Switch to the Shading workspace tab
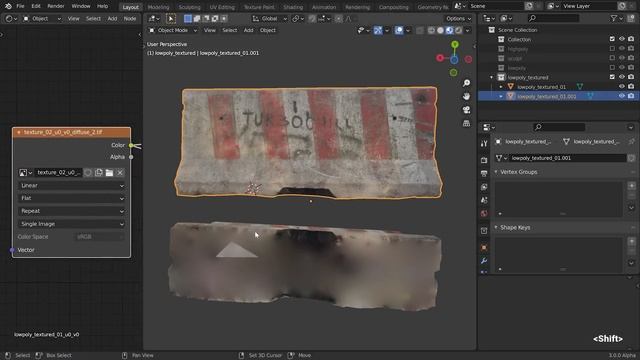The width and height of the screenshot is (640, 360). pyautogui.click(x=293, y=7)
